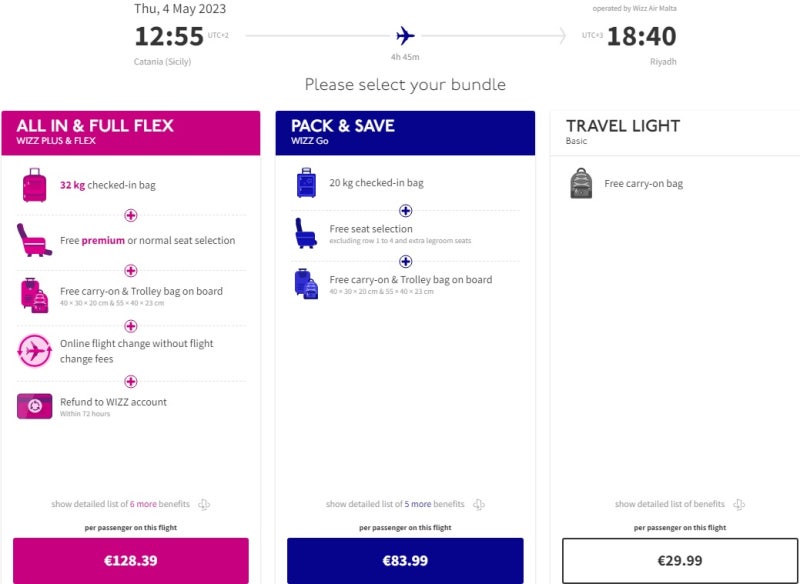
Task: Choose the €128.39 bundle price button
Action: pyautogui.click(x=131, y=560)
